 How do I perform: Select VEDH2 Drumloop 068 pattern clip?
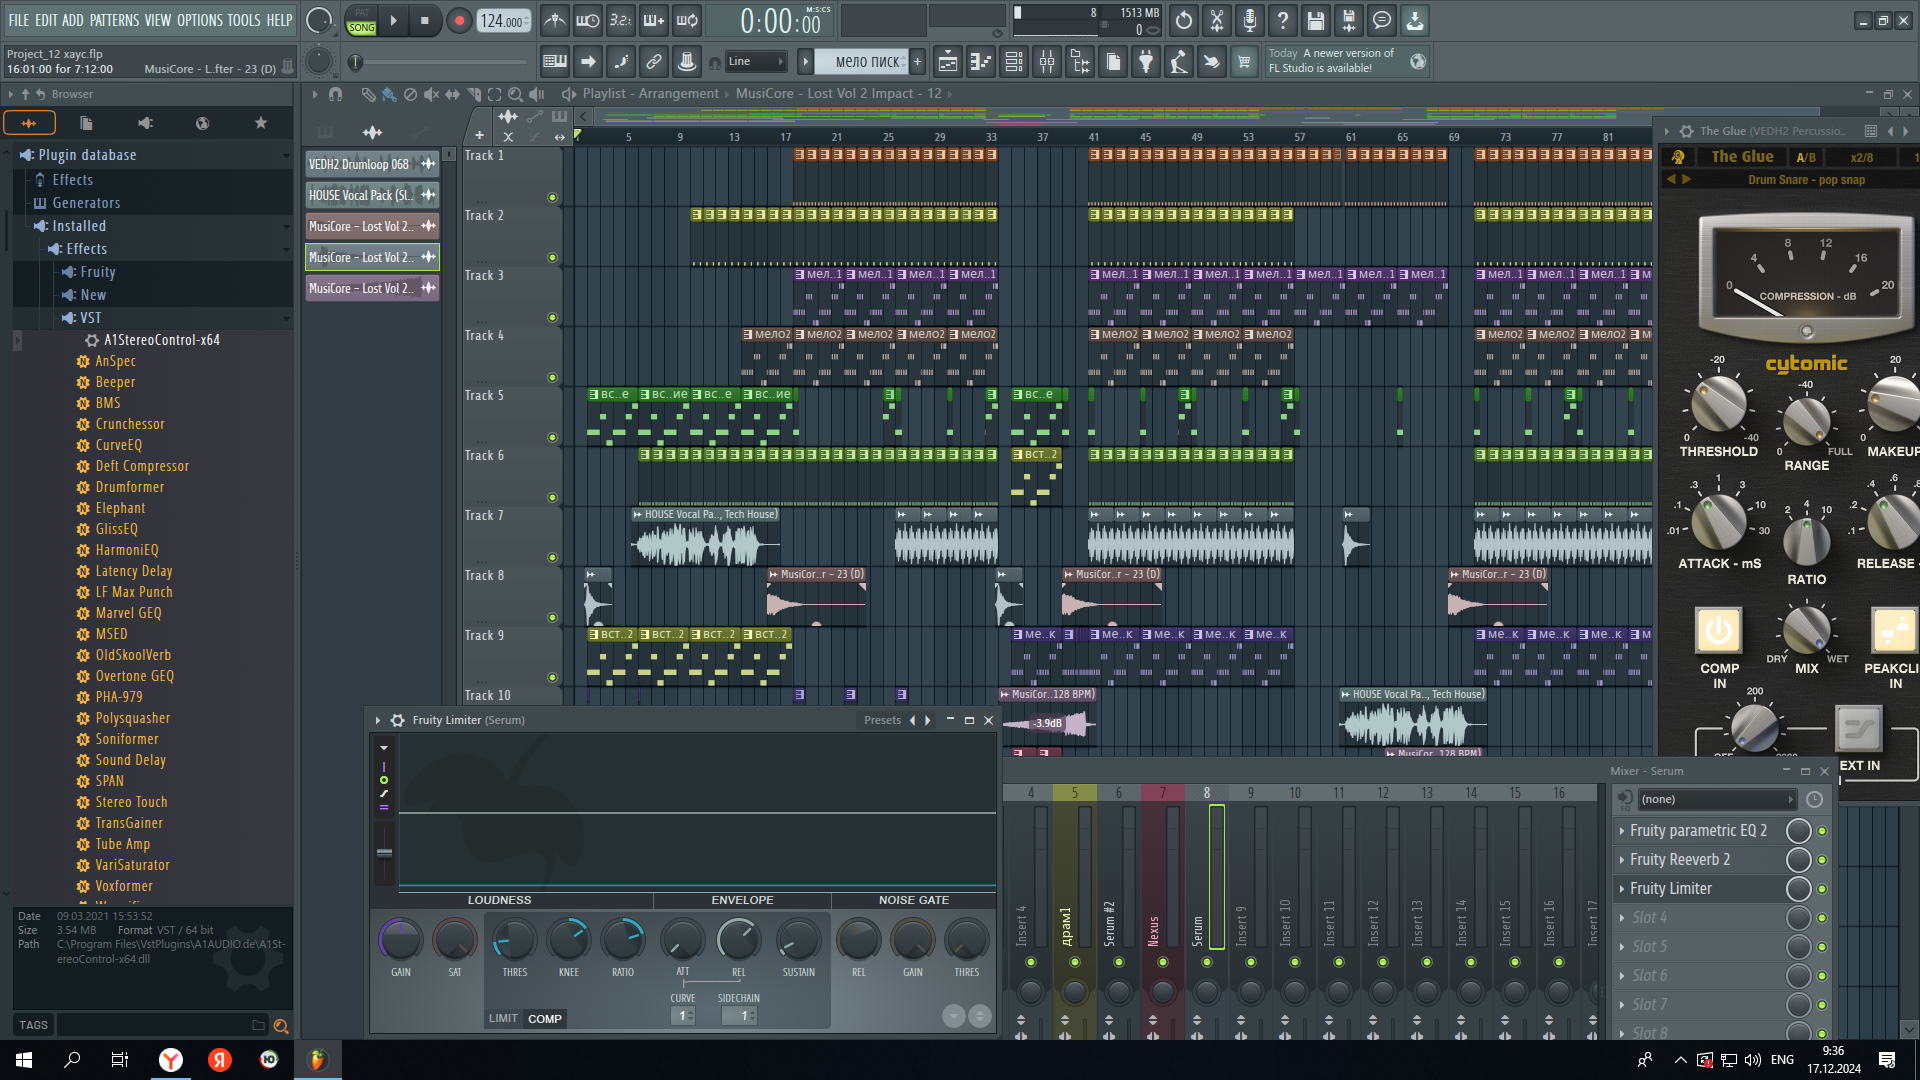[359, 164]
